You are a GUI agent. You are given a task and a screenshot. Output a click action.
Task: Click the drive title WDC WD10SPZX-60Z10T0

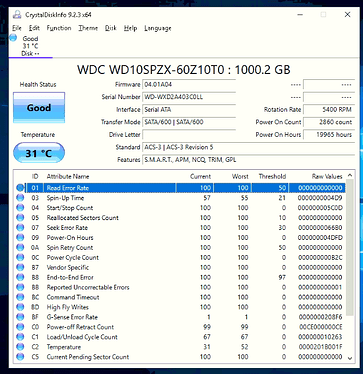(x=184, y=70)
